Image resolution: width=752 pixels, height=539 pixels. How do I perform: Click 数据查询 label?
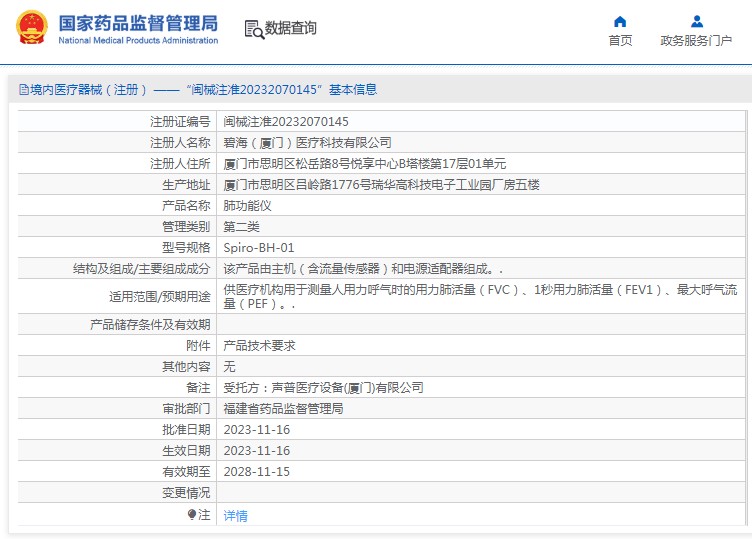coord(291,28)
